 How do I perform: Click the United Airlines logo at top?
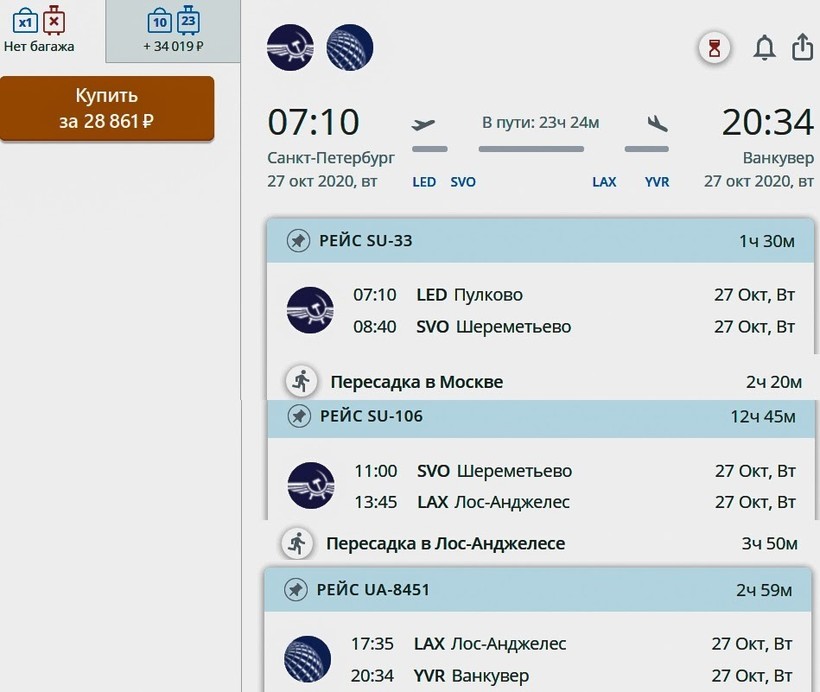(350, 47)
